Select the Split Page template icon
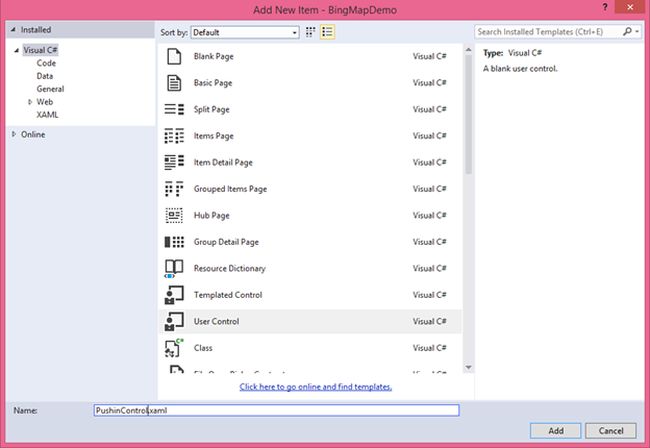Viewport: 650px width, 448px height. pyautogui.click(x=174, y=109)
